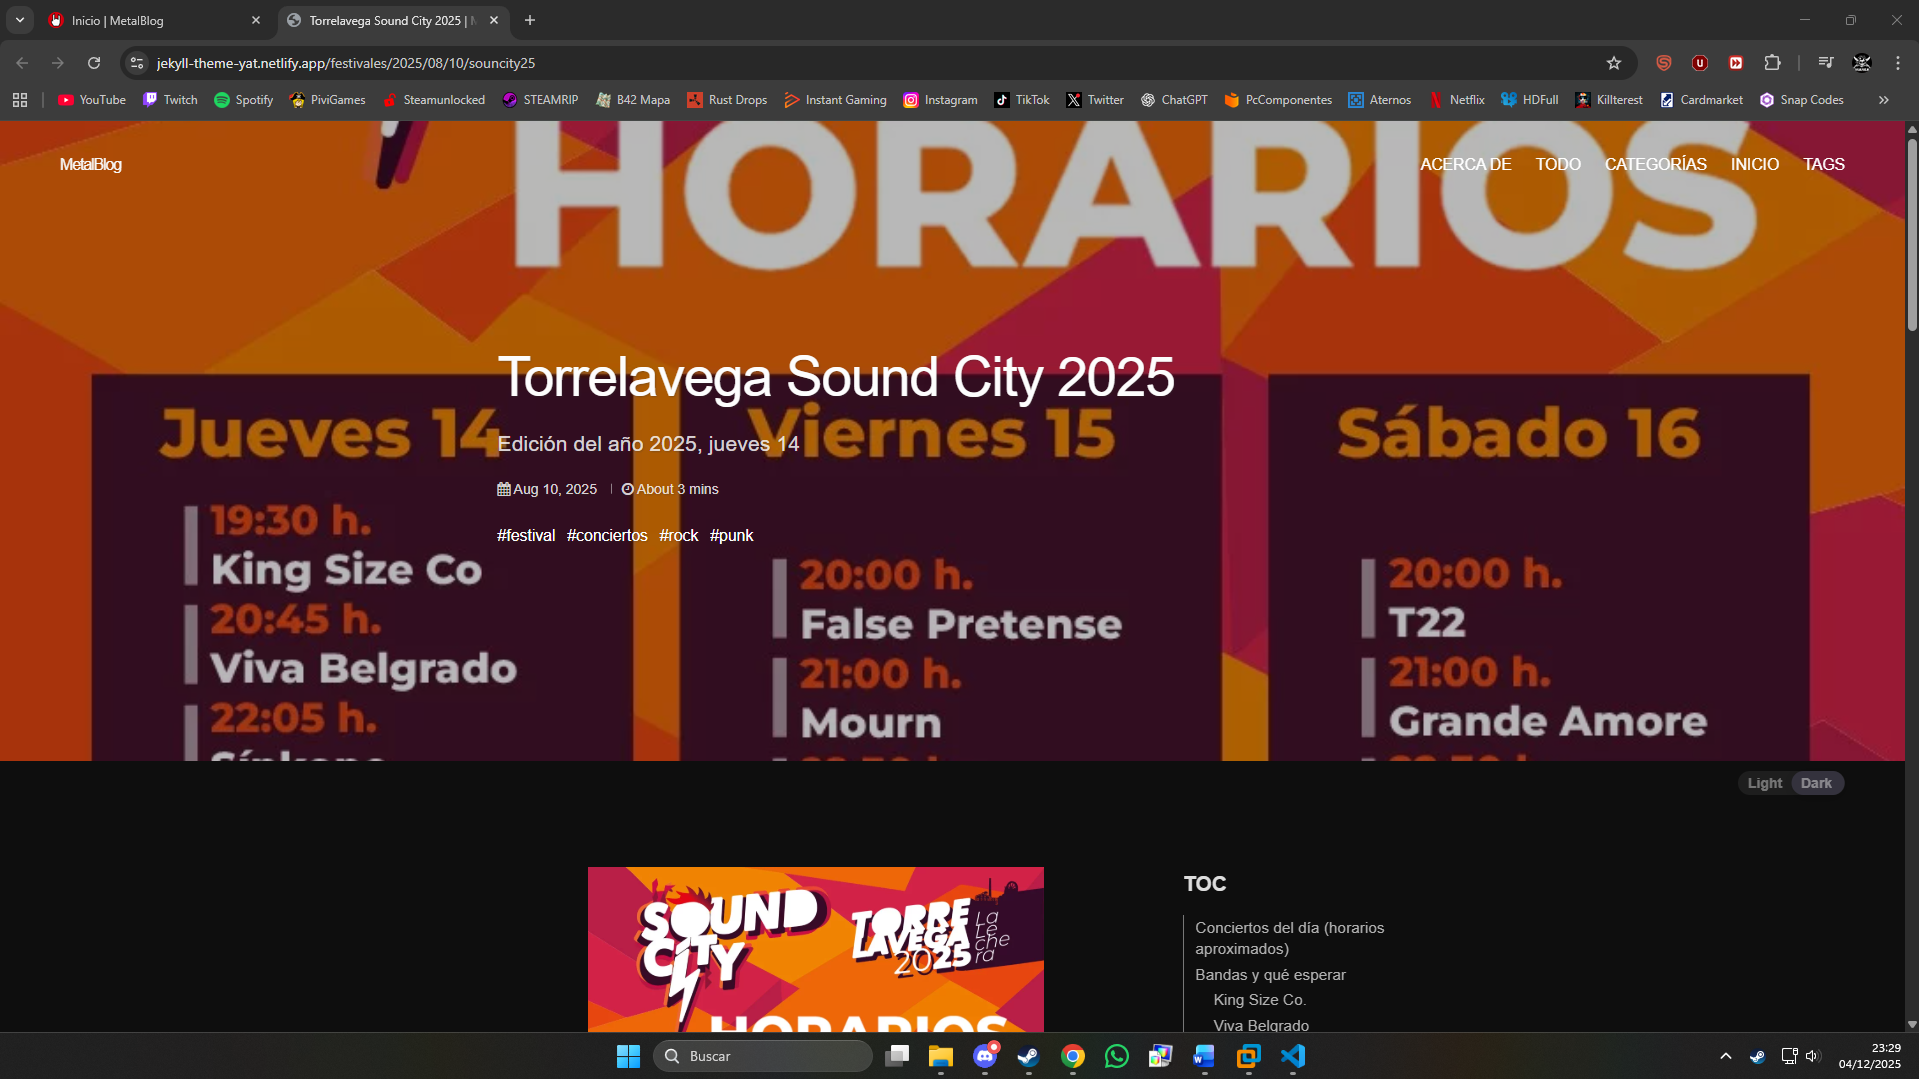The width and height of the screenshot is (1919, 1079).
Task: Open the browser Extensions puzzle icon
Action: pyautogui.click(x=1772, y=63)
